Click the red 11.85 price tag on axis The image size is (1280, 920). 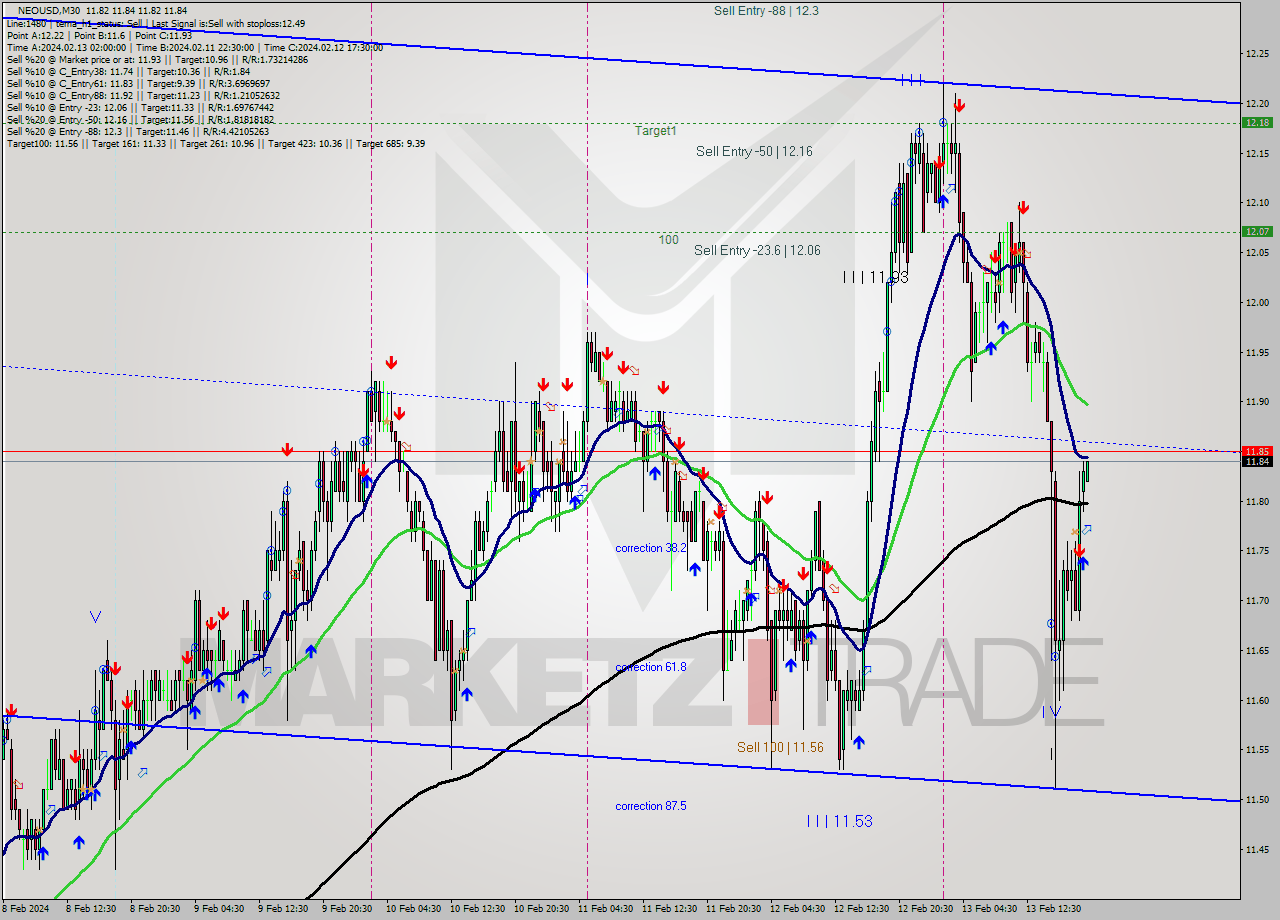point(1257,451)
